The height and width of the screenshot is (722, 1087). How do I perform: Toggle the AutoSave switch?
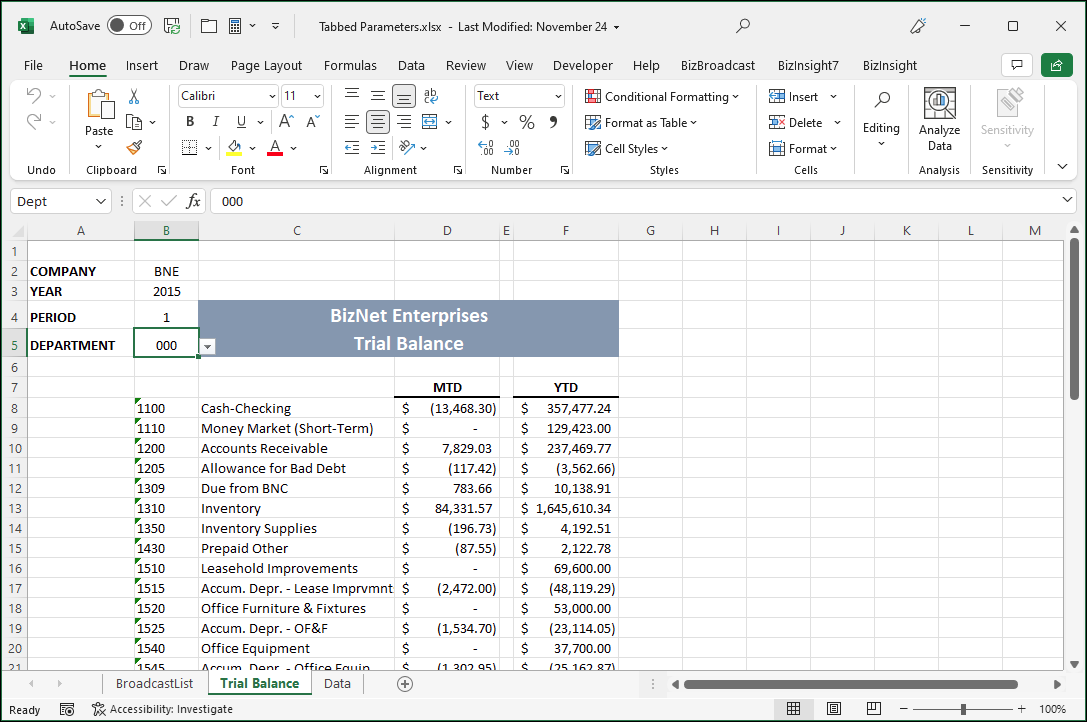click(x=130, y=26)
